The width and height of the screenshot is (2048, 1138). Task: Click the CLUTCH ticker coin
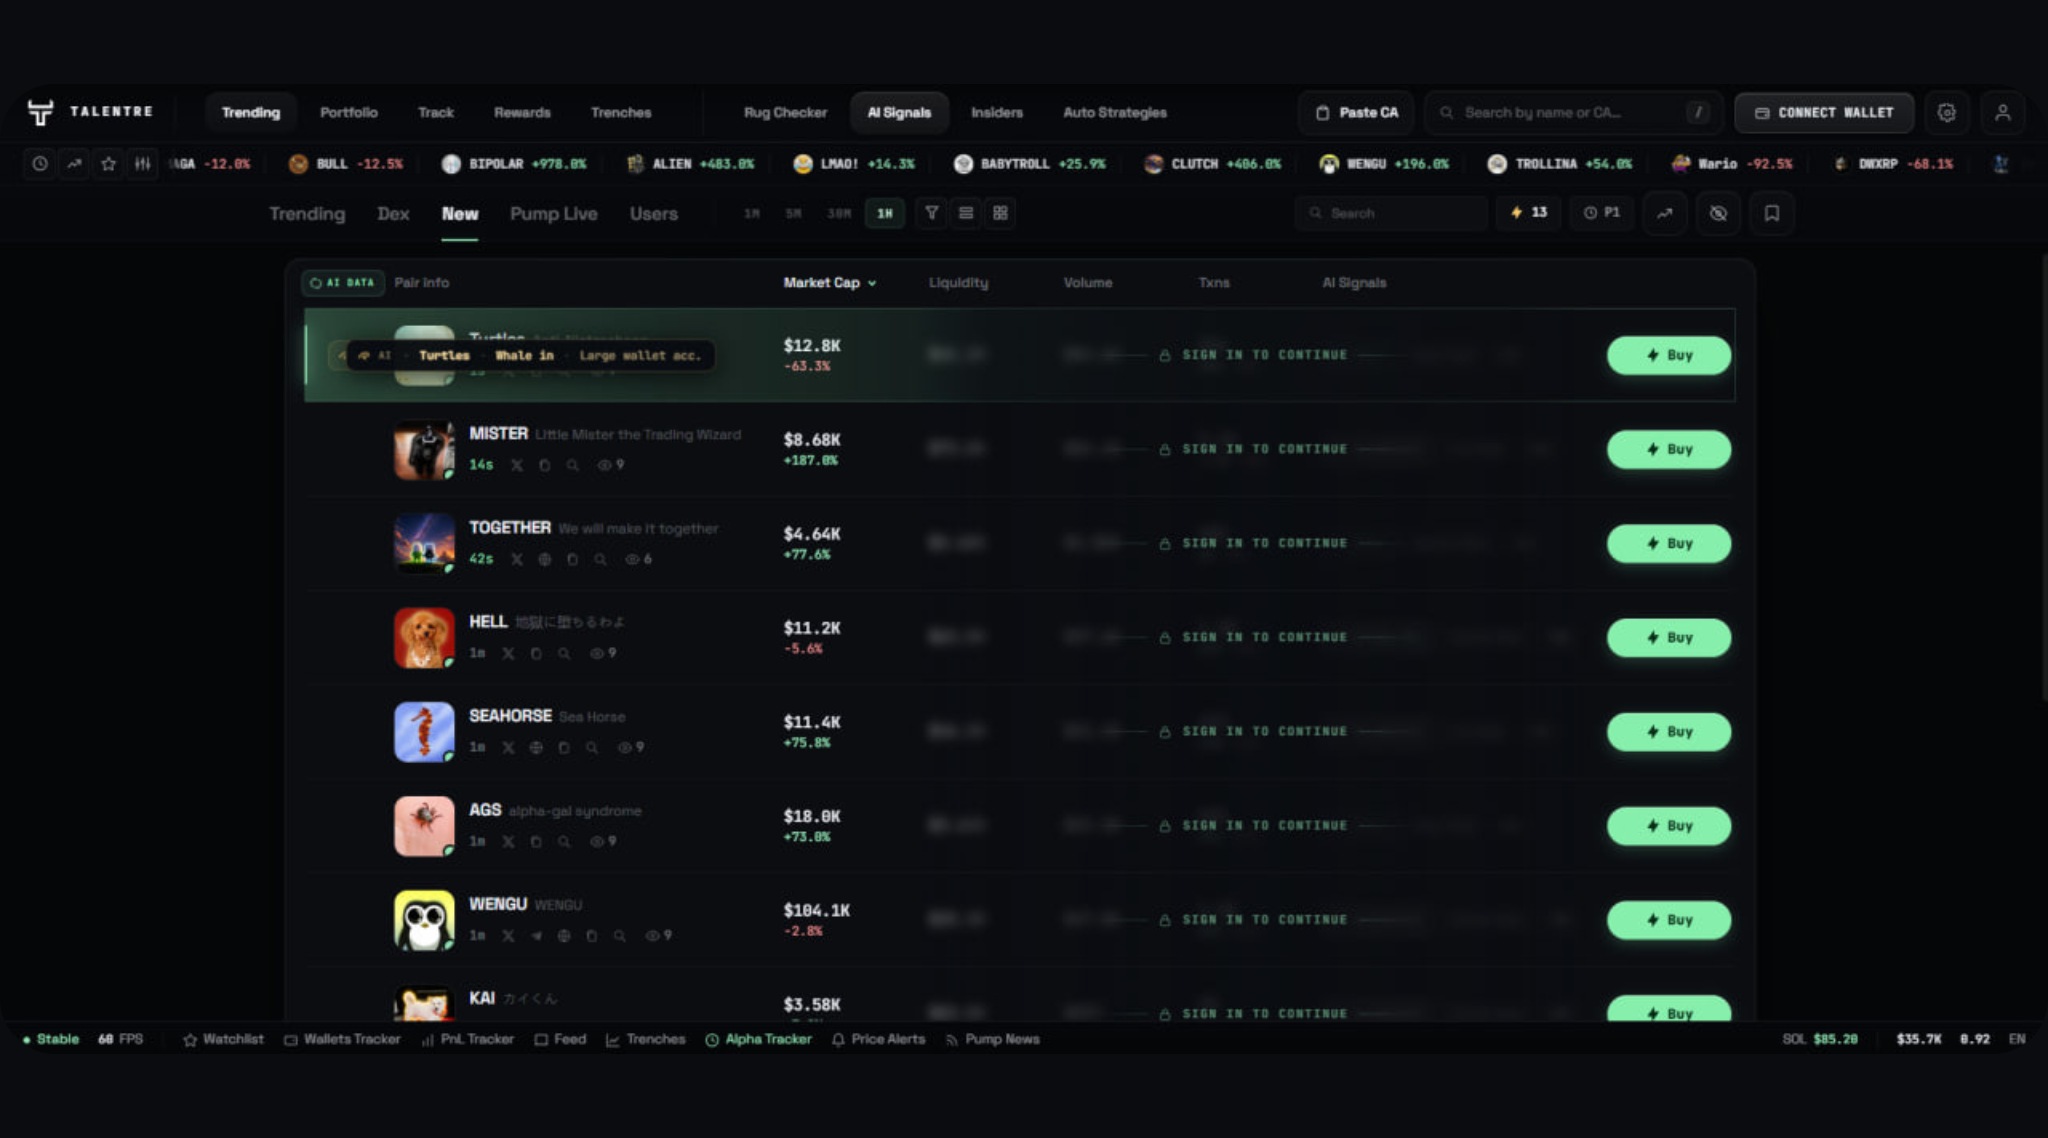coord(1212,163)
